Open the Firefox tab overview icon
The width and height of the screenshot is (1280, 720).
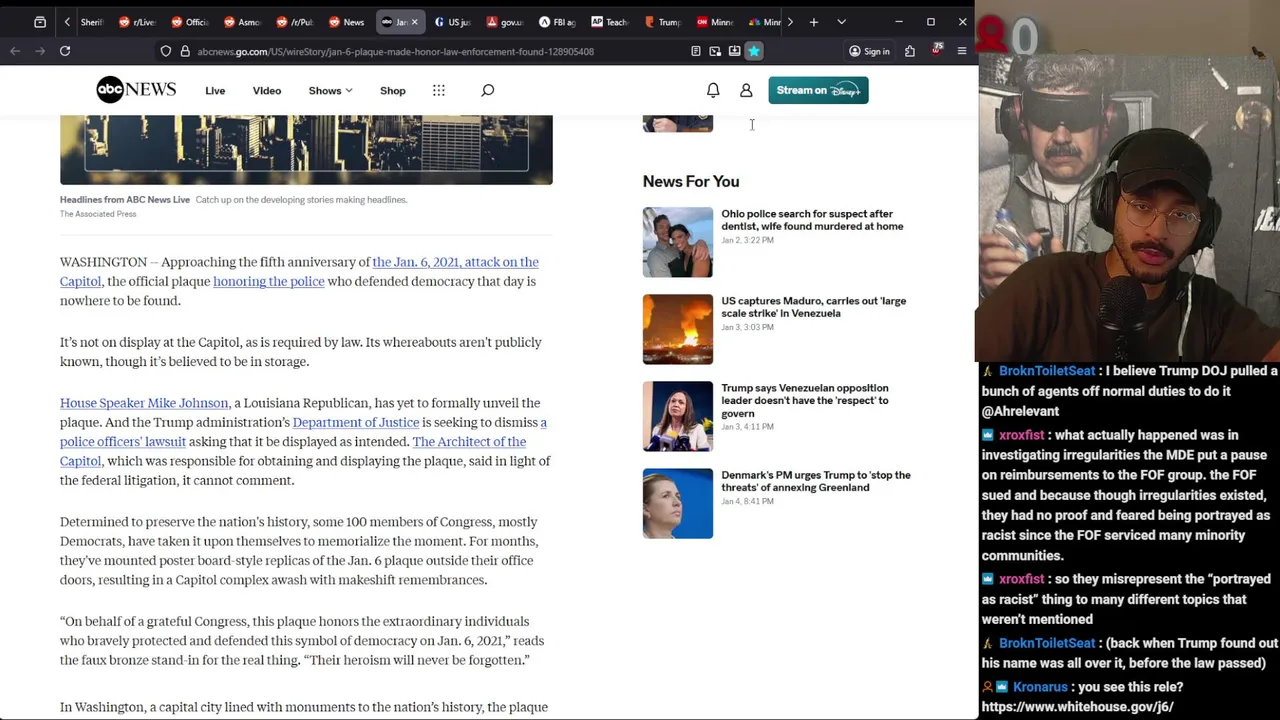[x=40, y=22]
